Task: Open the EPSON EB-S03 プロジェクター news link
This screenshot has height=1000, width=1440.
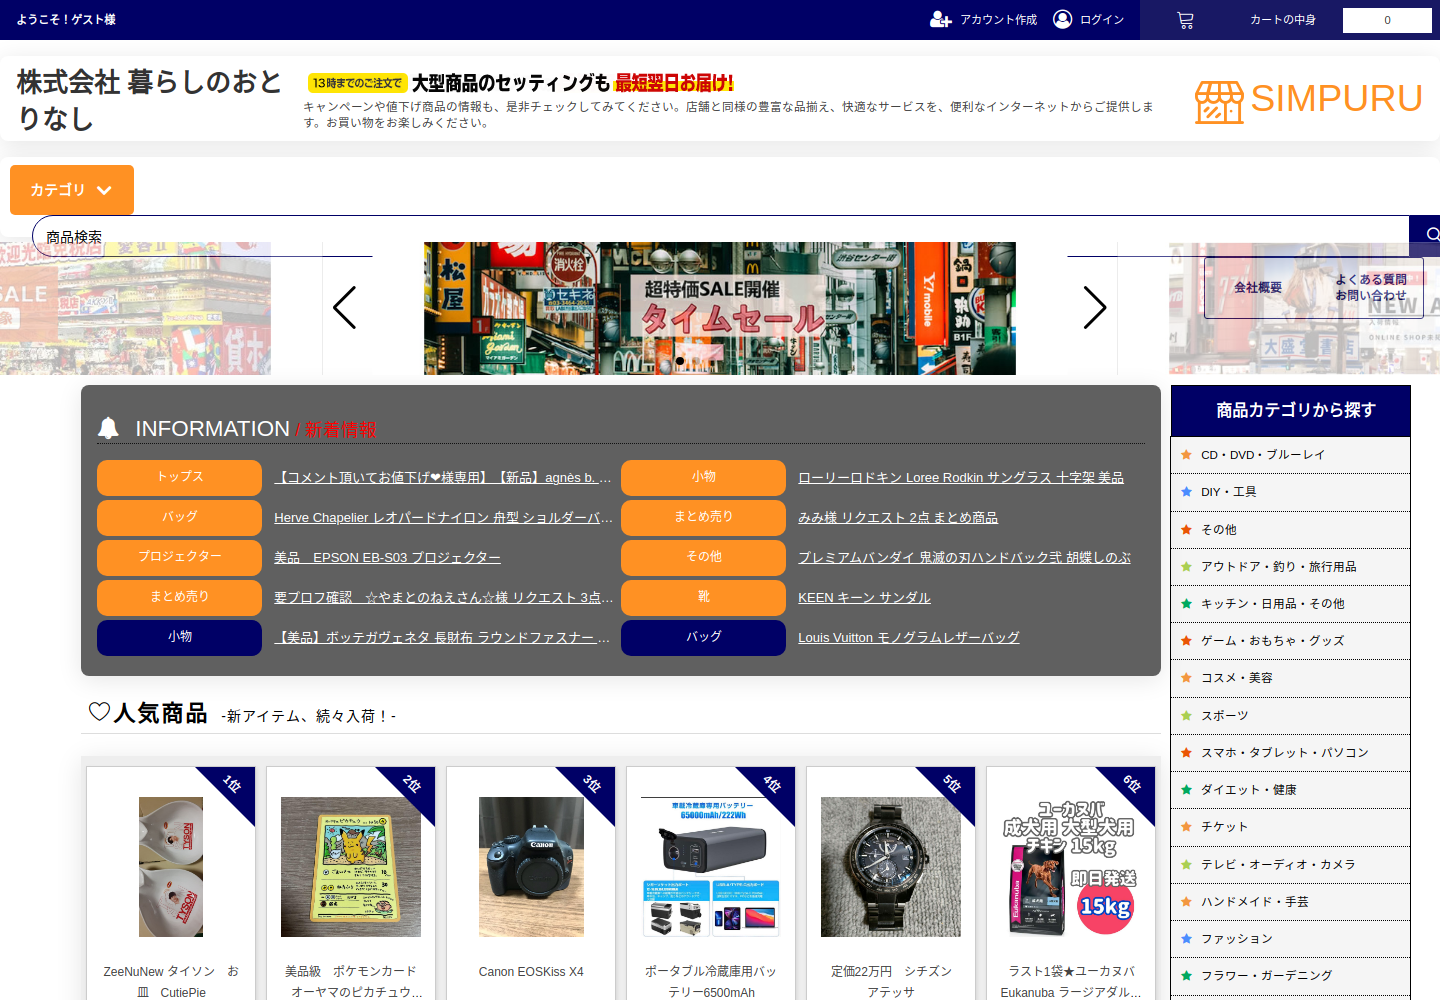Action: click(x=387, y=558)
